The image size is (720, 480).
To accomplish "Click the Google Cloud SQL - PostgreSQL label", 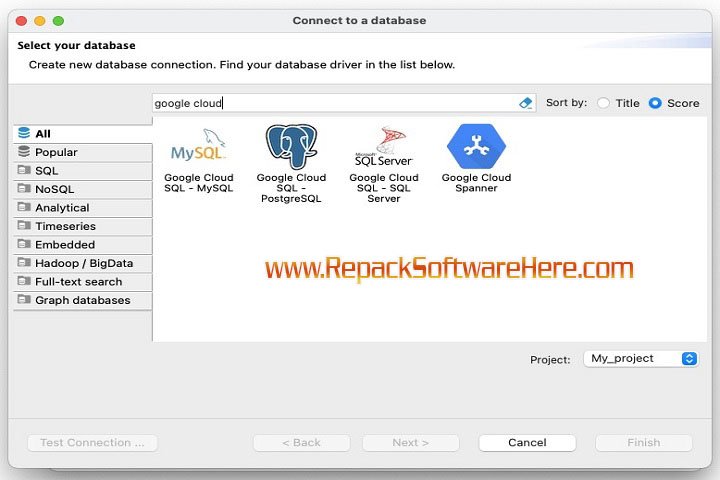I will point(291,188).
